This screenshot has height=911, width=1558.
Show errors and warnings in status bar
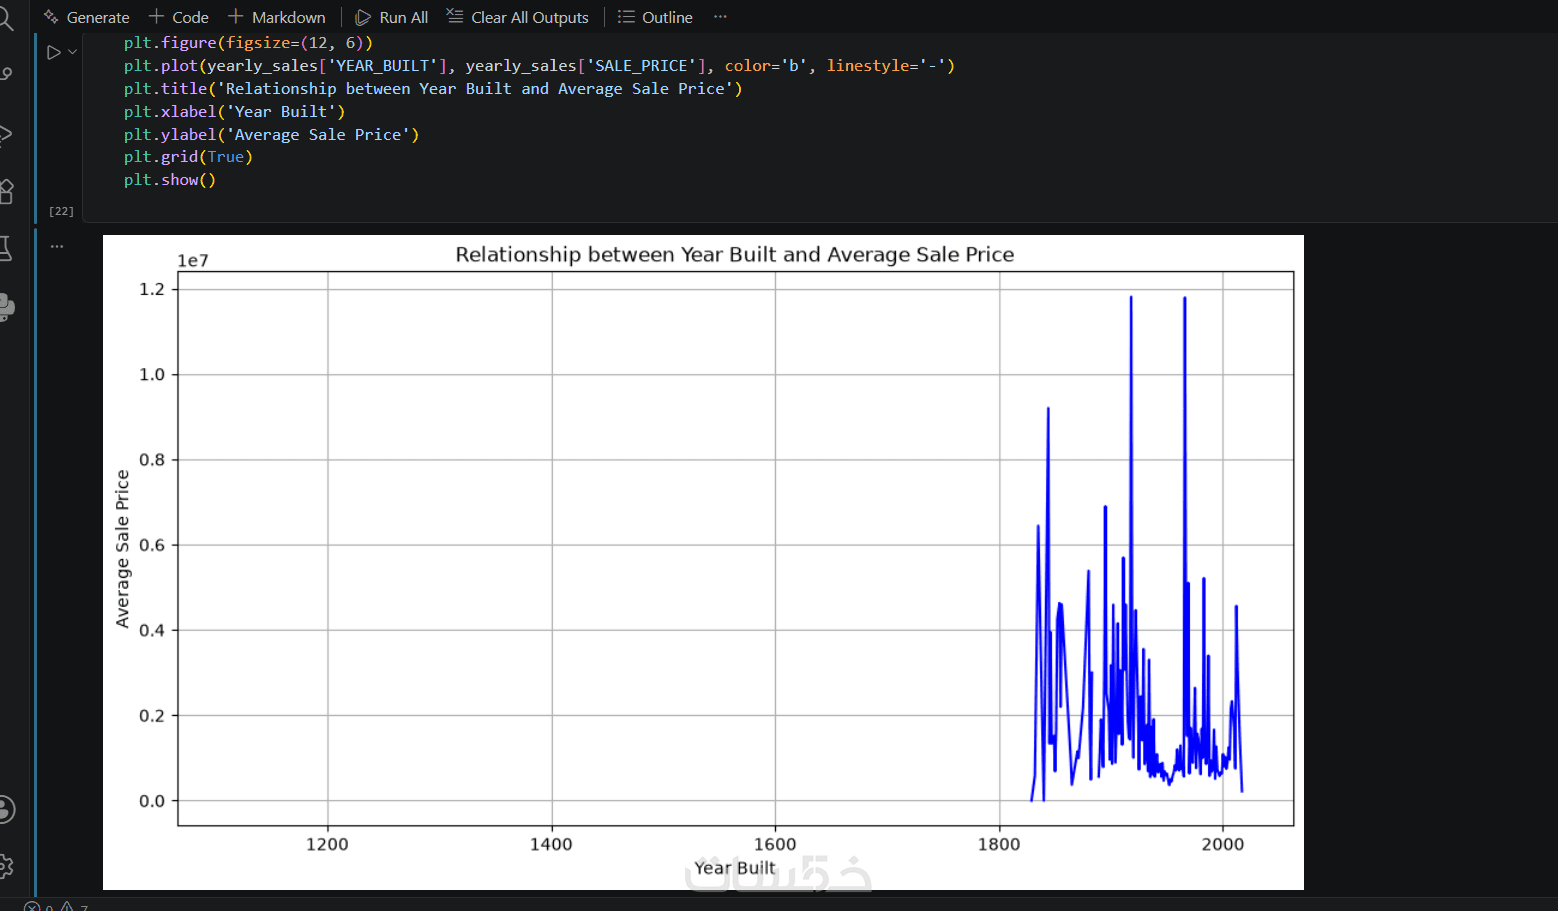pyautogui.click(x=57, y=906)
